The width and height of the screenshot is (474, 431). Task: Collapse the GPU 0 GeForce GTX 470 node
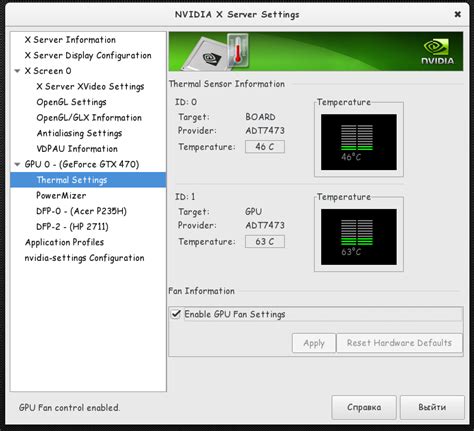17,164
